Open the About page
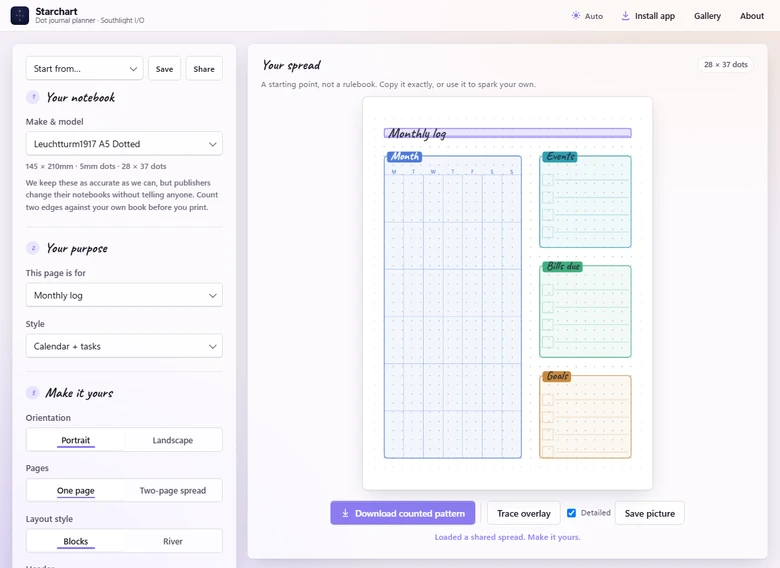Screen dimensions: 780x568 pos(752,16)
